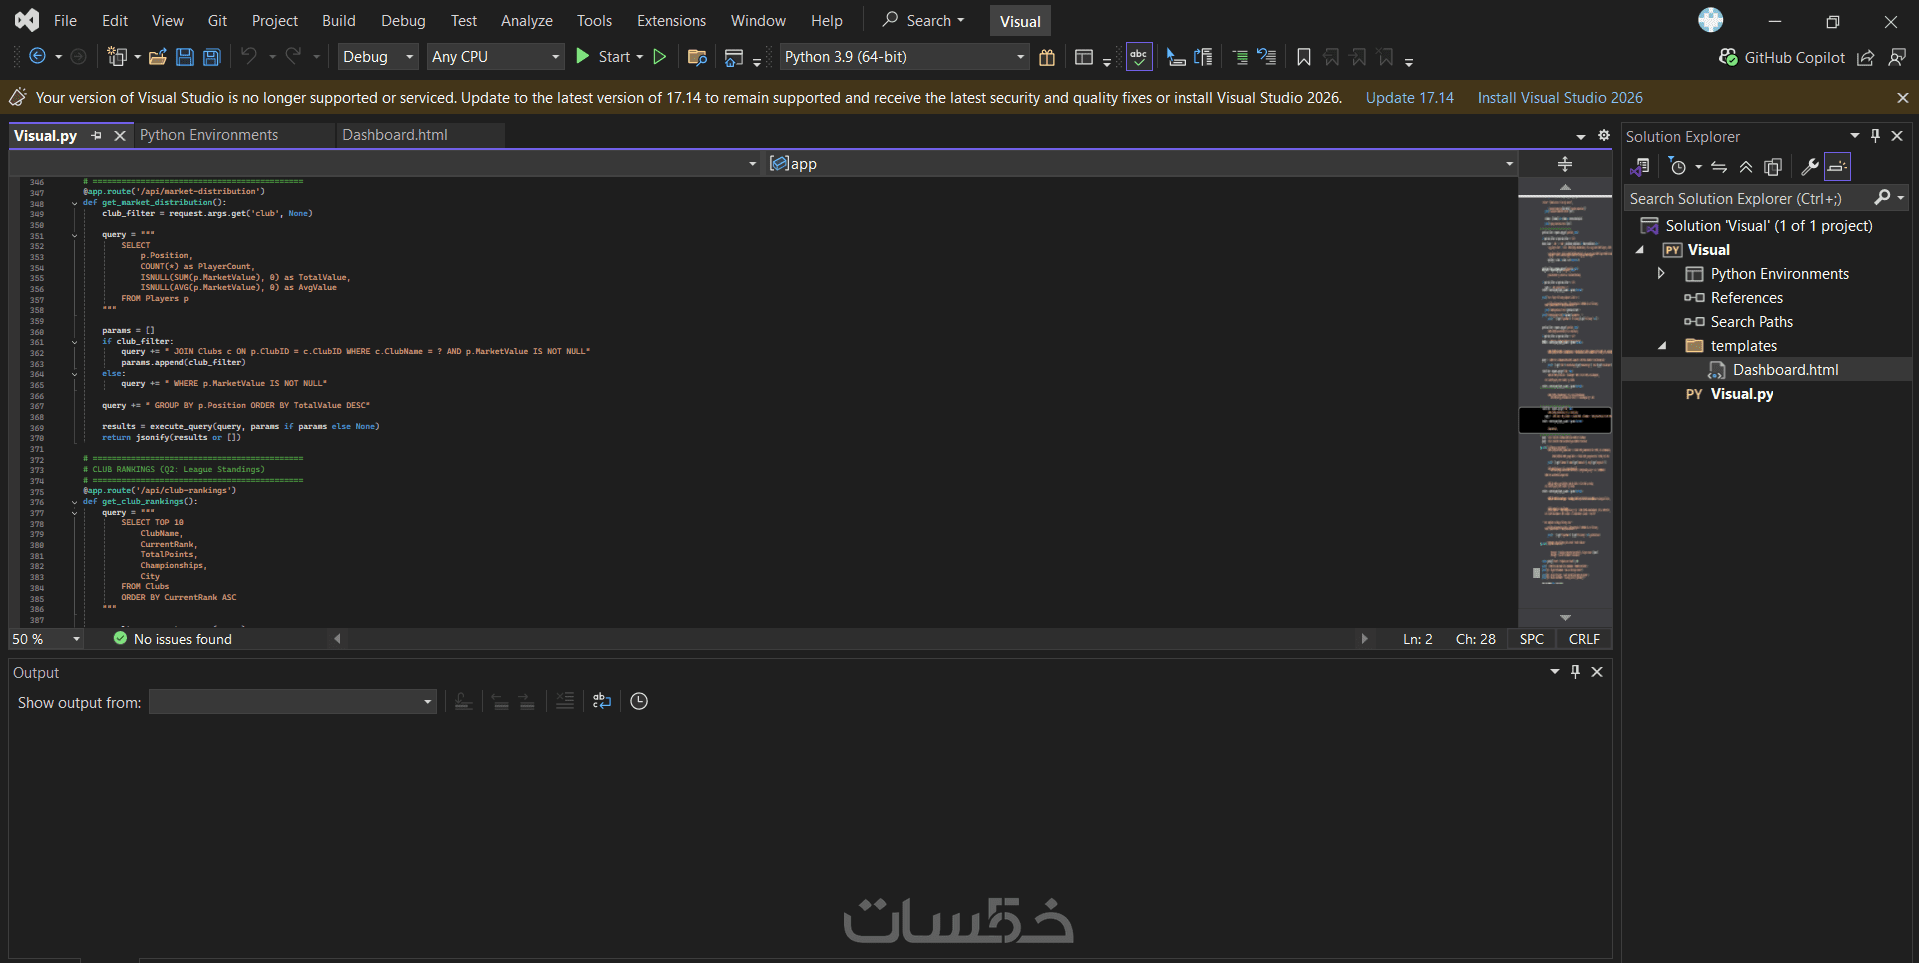Click the increase indent toolbar icon
Viewport: 1919px width, 963px height.
tap(1240, 57)
